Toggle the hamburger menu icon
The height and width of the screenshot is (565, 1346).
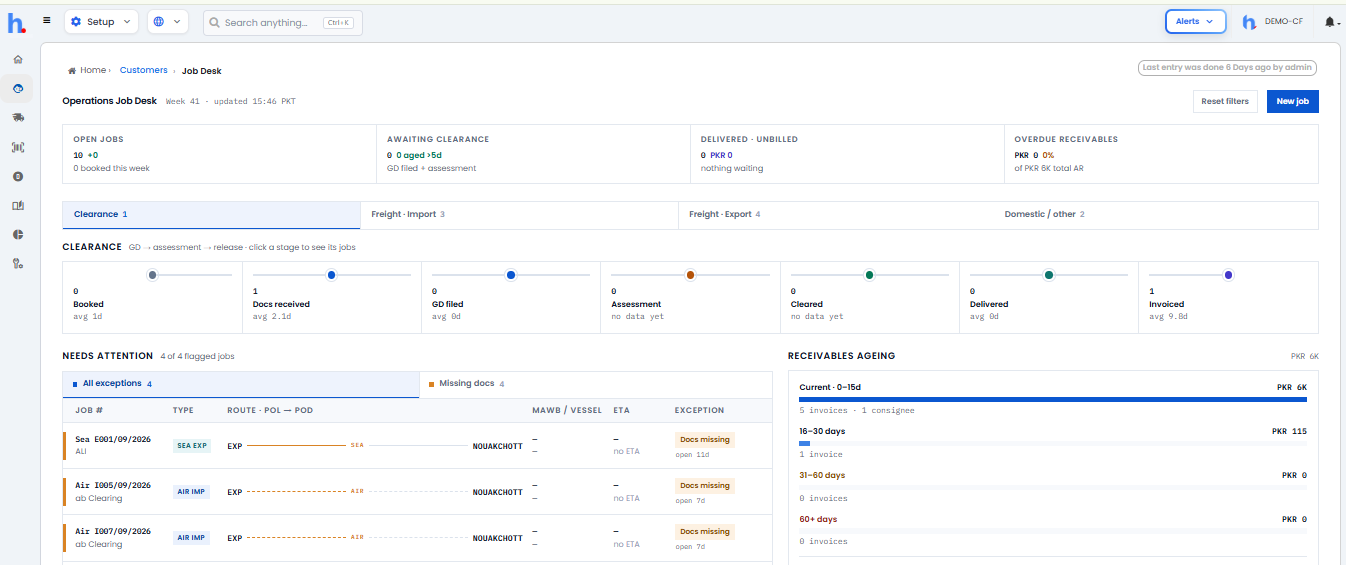(x=47, y=21)
